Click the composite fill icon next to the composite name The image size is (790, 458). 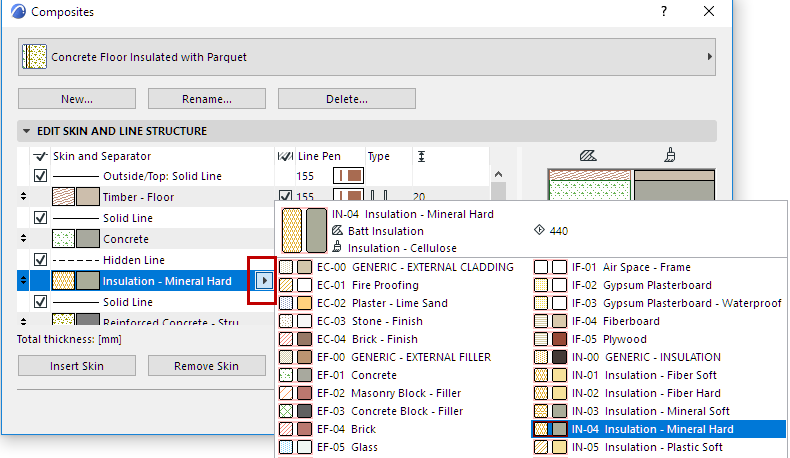[x=34, y=57]
